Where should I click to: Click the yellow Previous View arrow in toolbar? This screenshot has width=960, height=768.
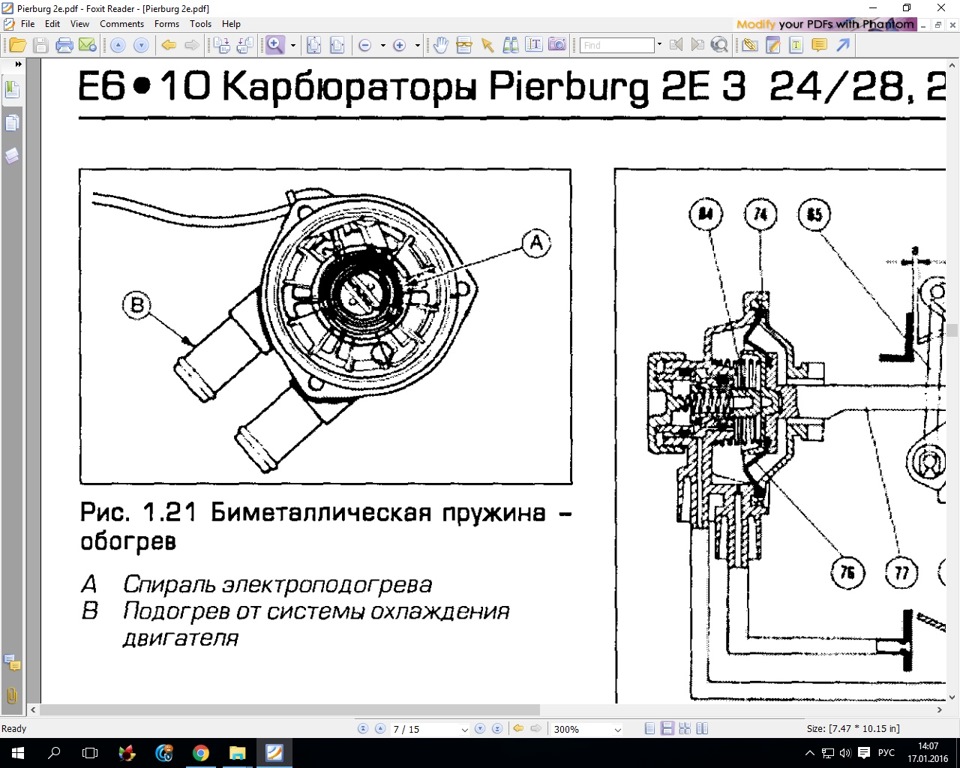tap(169, 45)
